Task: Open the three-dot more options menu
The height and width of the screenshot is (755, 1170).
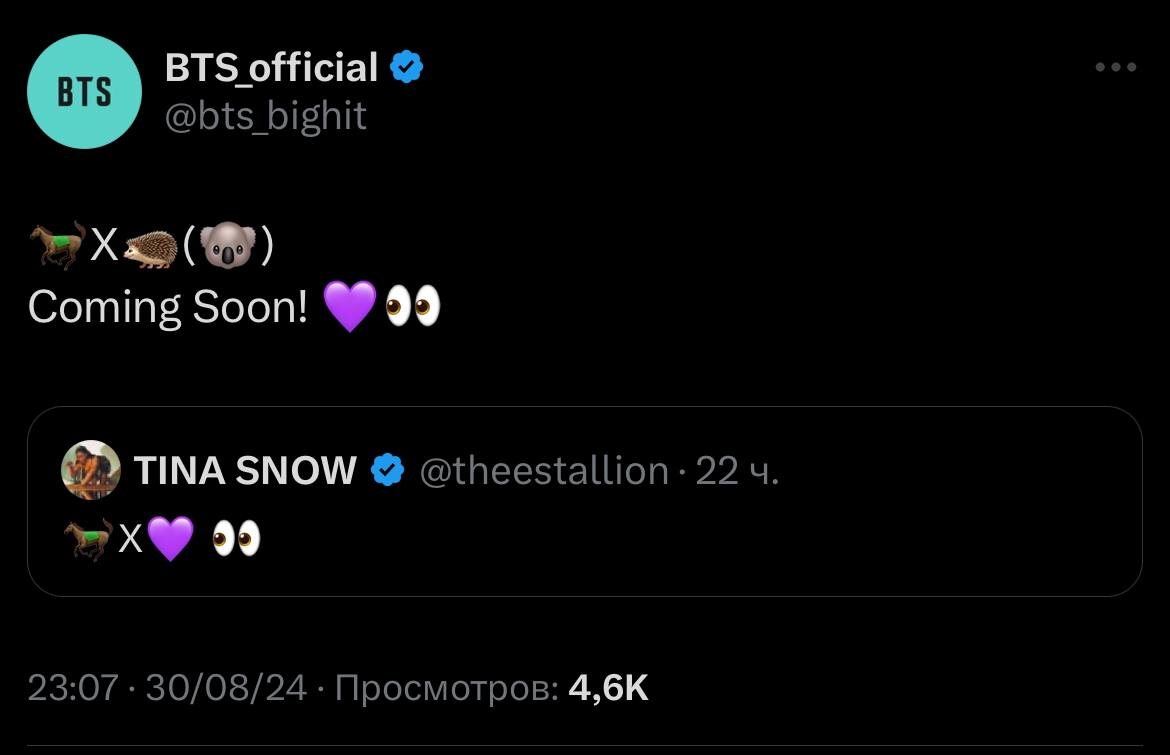Action: (1114, 66)
